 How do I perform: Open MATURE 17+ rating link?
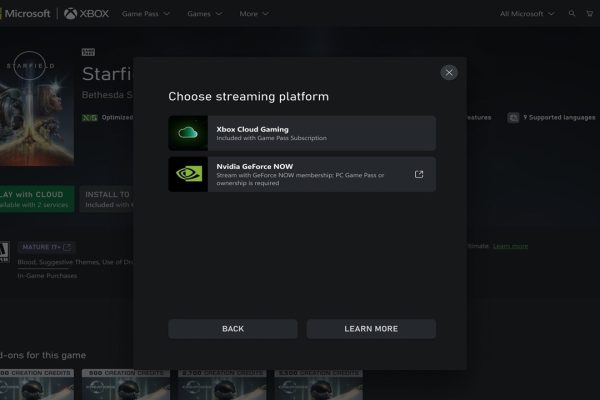click(x=46, y=247)
